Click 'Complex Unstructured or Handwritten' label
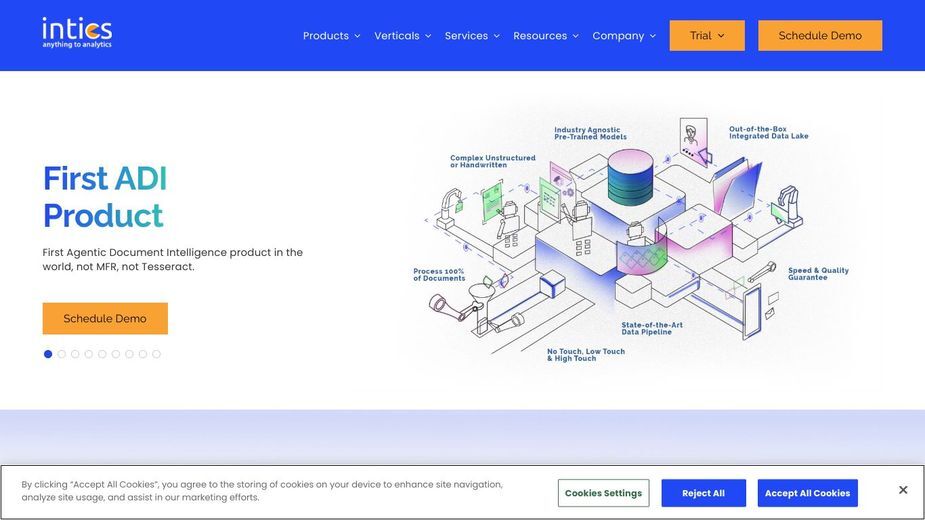Screen dimensions: 925x520 493,161
